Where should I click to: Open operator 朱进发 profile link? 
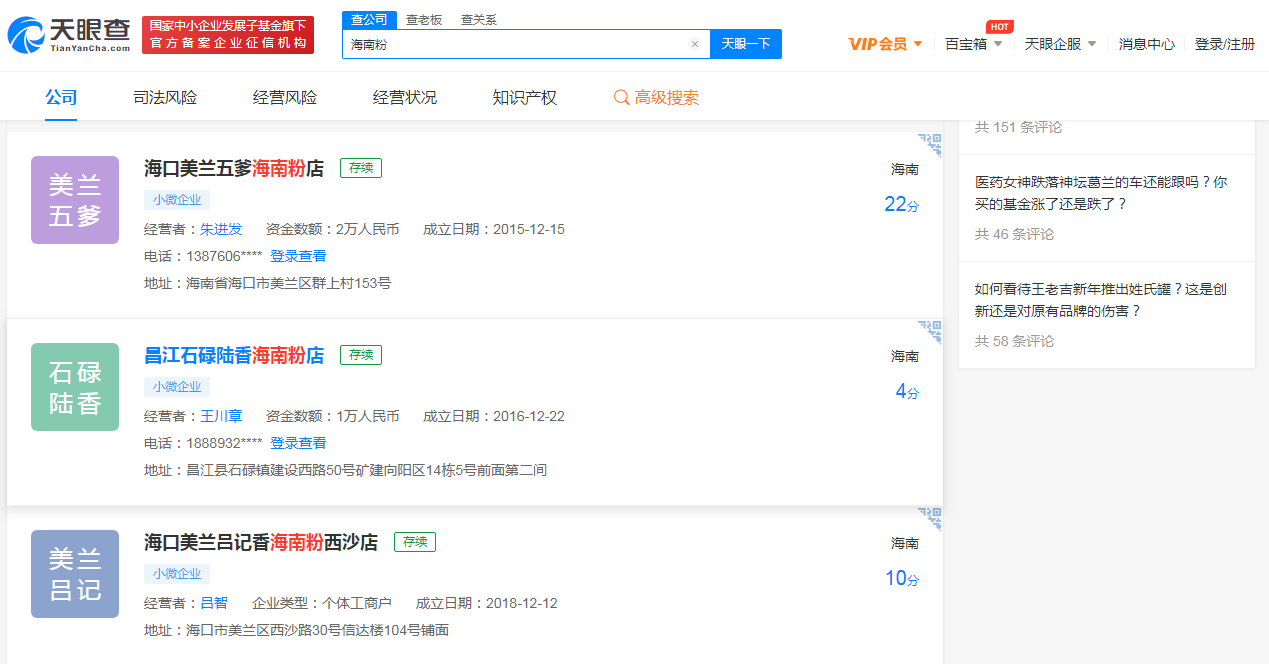pos(221,229)
